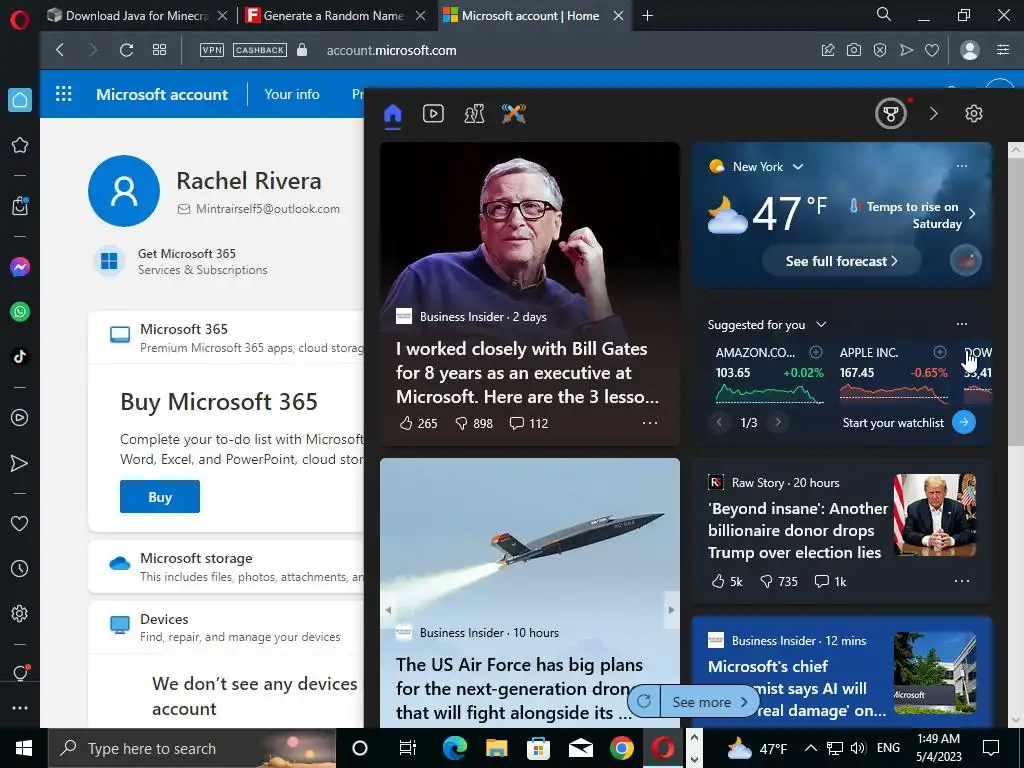Open the Microsoft storage card
Viewport: 1024px width, 768px height.
[x=226, y=567]
